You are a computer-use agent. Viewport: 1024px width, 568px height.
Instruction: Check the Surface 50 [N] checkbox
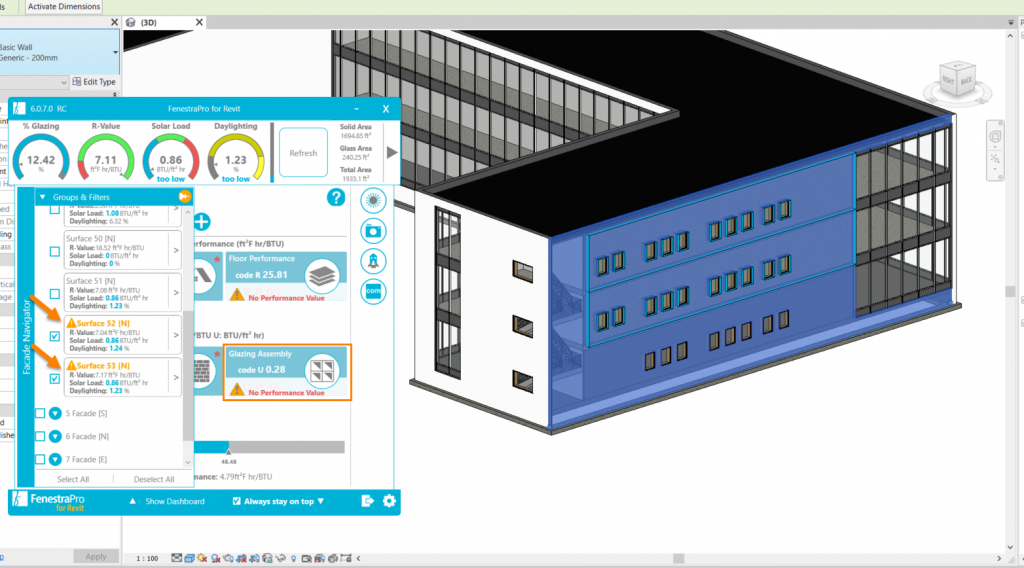pos(55,251)
